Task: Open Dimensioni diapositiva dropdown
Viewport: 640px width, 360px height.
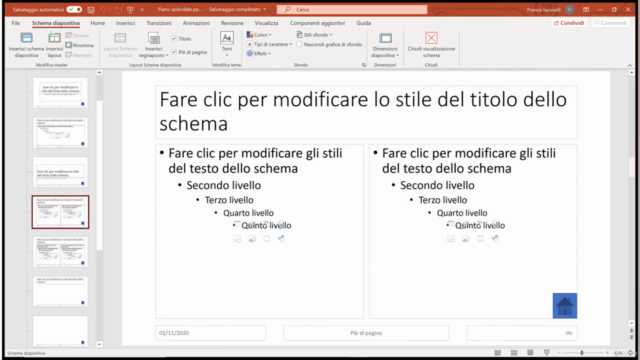Action: click(385, 44)
